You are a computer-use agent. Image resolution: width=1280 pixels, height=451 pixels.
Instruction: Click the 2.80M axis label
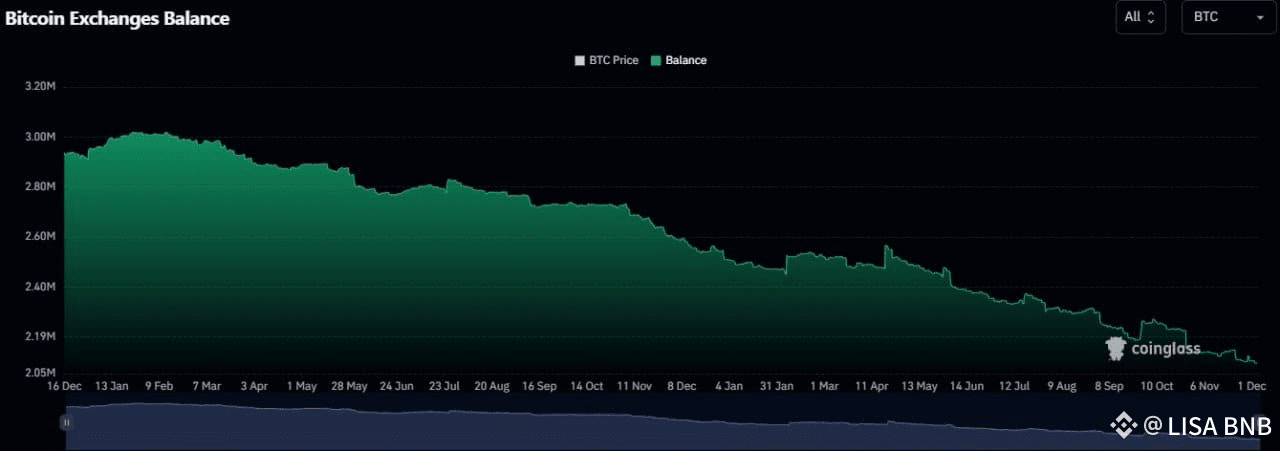(x=39, y=187)
